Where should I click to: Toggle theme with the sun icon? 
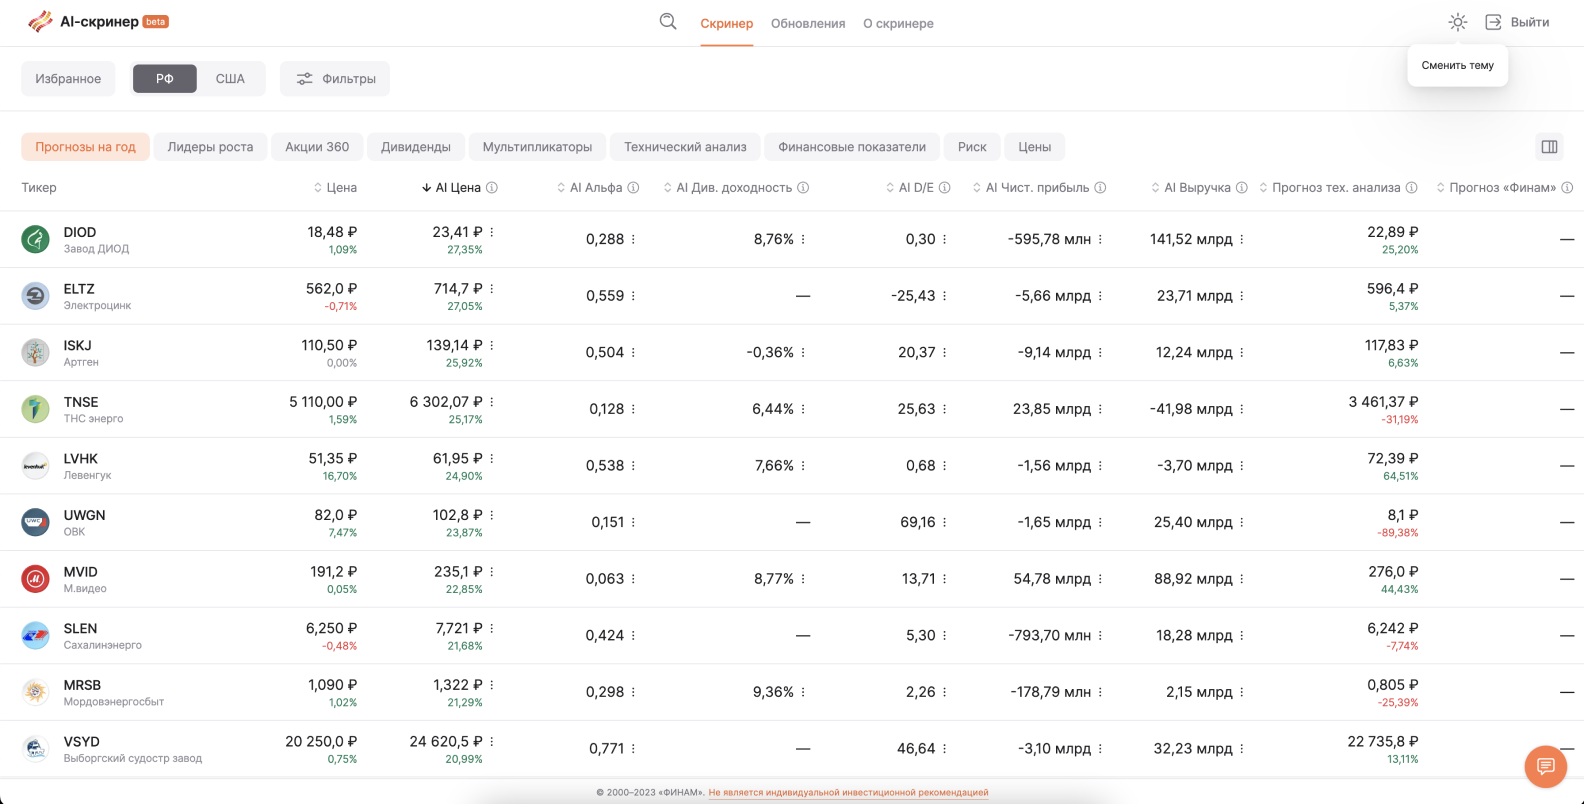point(1458,22)
